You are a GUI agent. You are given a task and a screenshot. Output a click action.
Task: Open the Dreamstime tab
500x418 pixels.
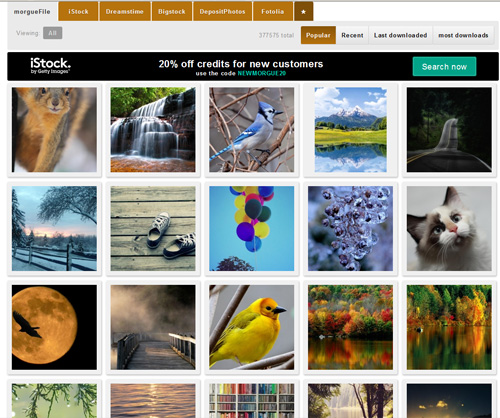pos(125,11)
